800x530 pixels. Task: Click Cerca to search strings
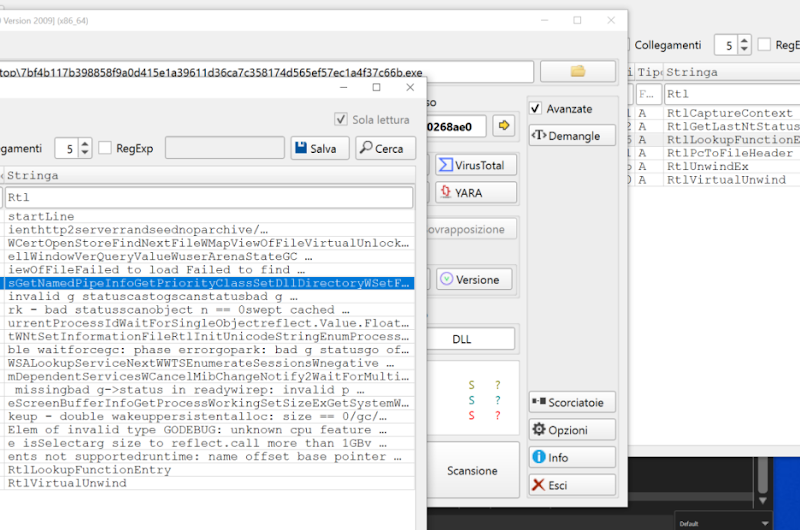385,148
